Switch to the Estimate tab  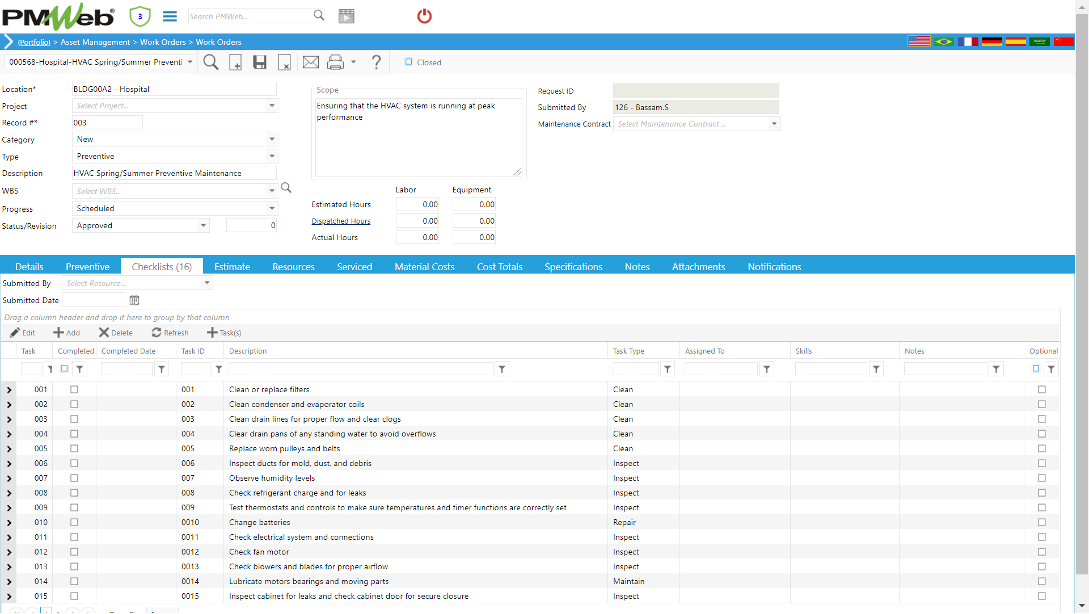click(x=232, y=267)
